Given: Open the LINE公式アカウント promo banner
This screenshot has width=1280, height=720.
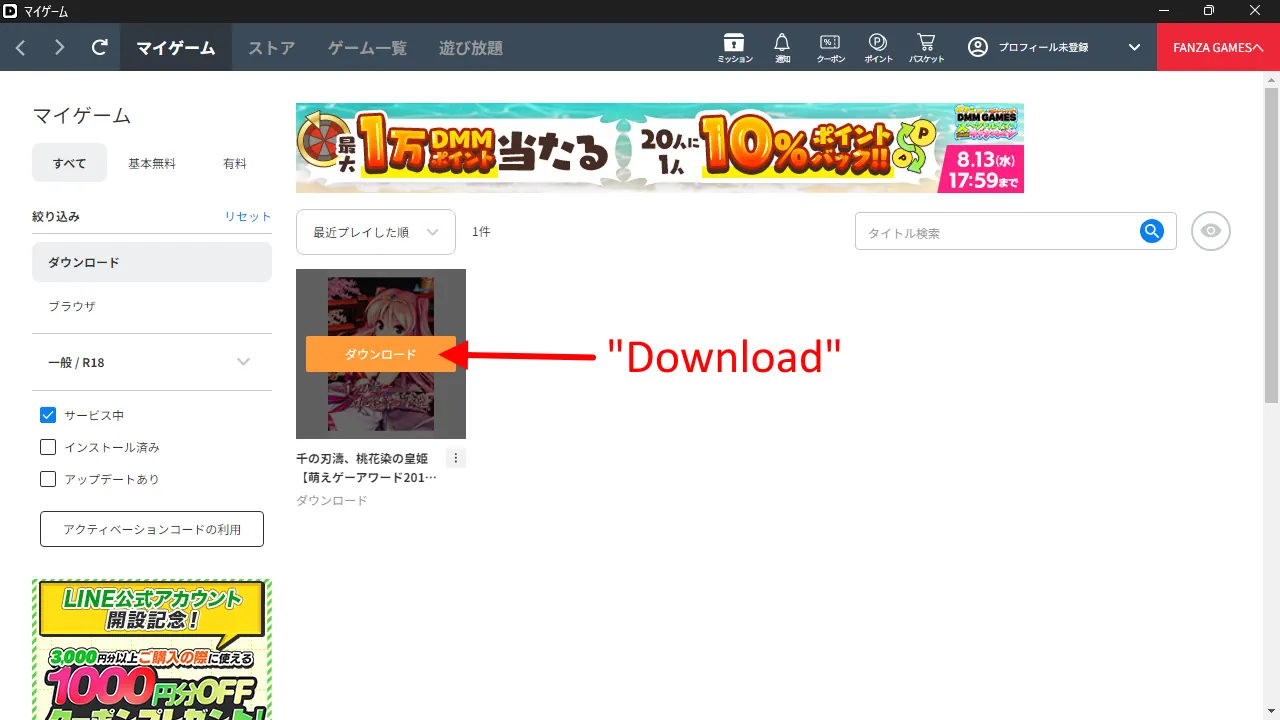Looking at the screenshot, I should (152, 649).
